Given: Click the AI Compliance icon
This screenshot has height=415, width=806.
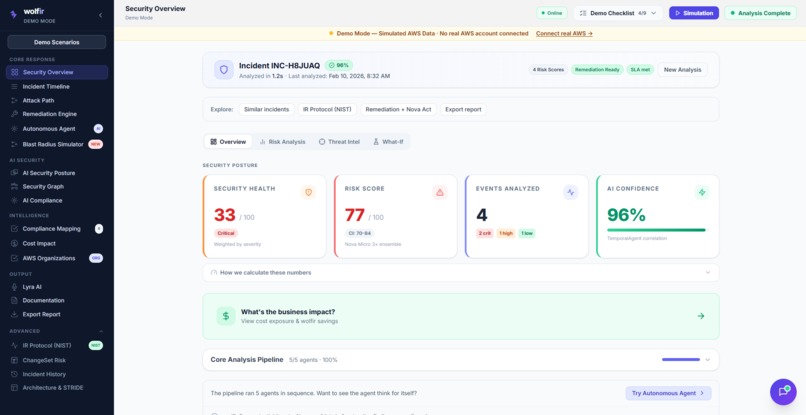Looking at the screenshot, I should (x=14, y=201).
